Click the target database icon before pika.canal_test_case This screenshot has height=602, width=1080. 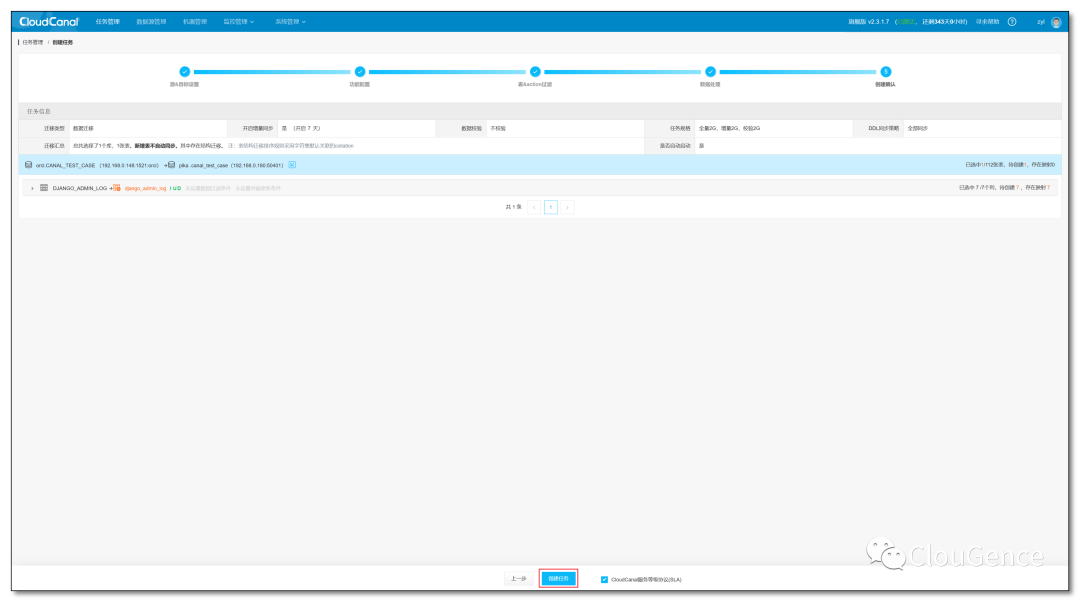172,165
